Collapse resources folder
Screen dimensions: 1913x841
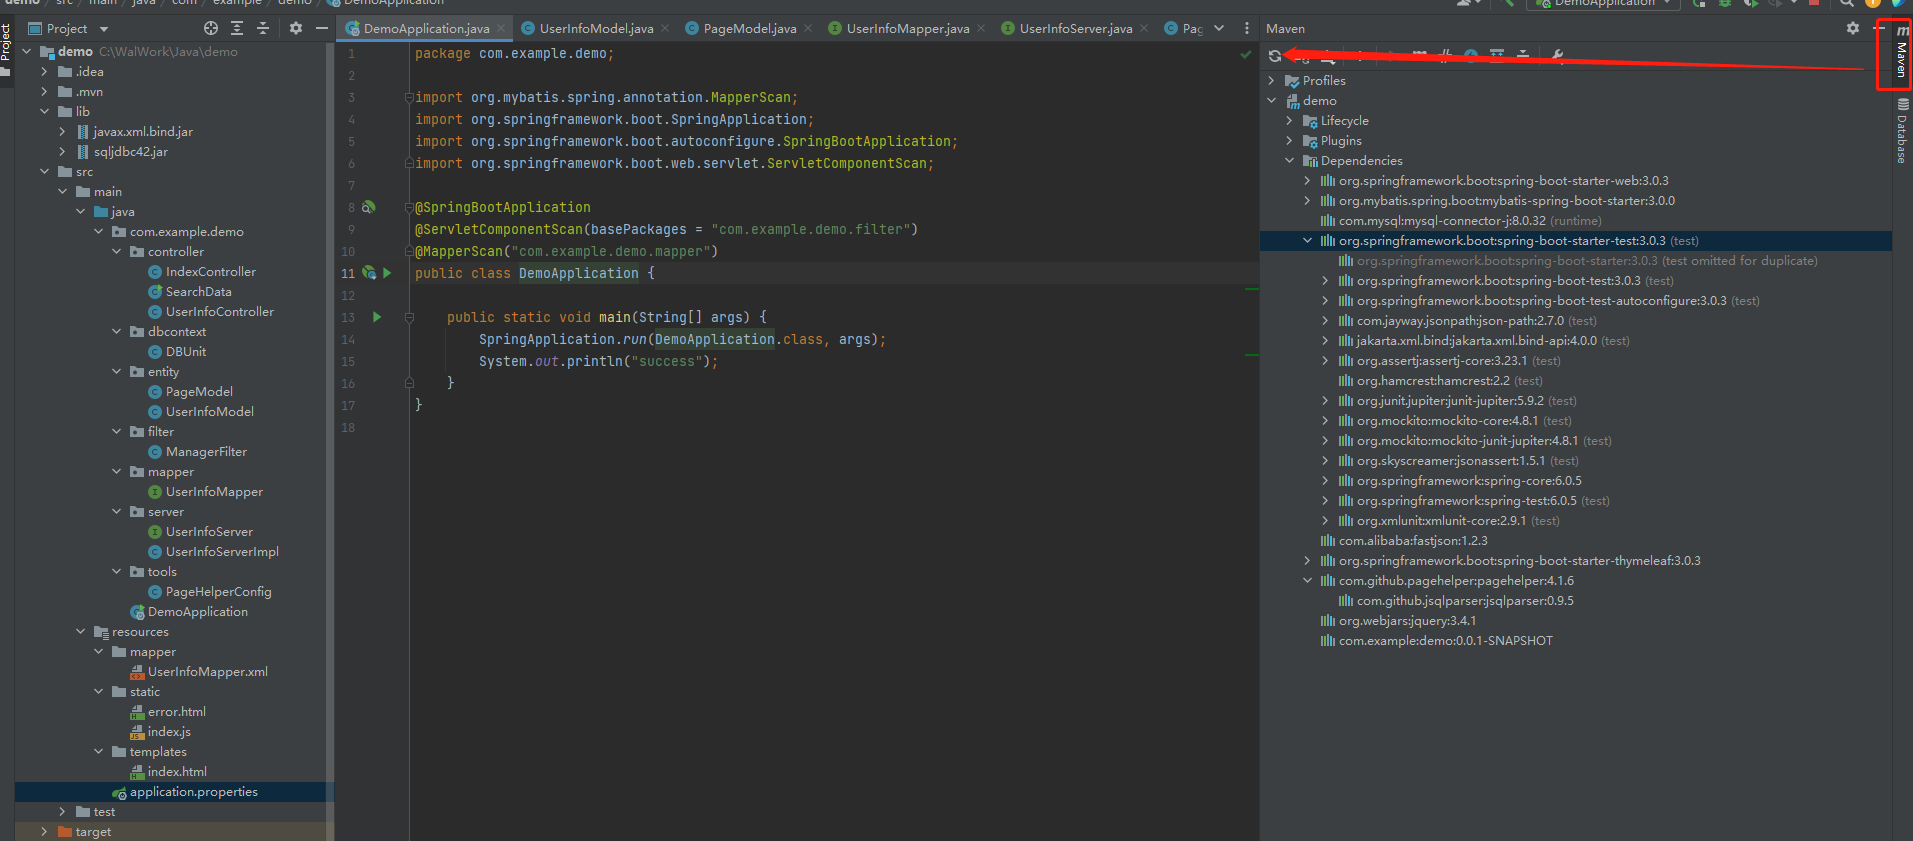80,632
